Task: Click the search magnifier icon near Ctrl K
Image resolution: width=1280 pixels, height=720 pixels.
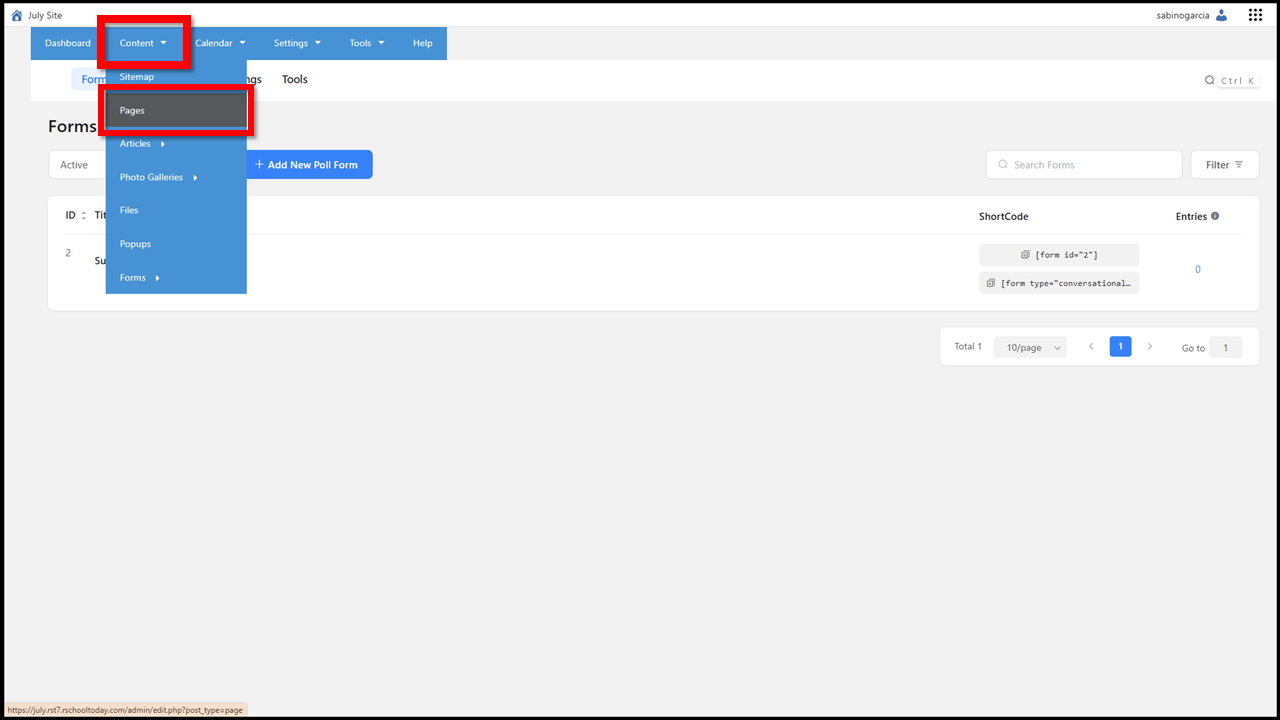Action: 1209,80
